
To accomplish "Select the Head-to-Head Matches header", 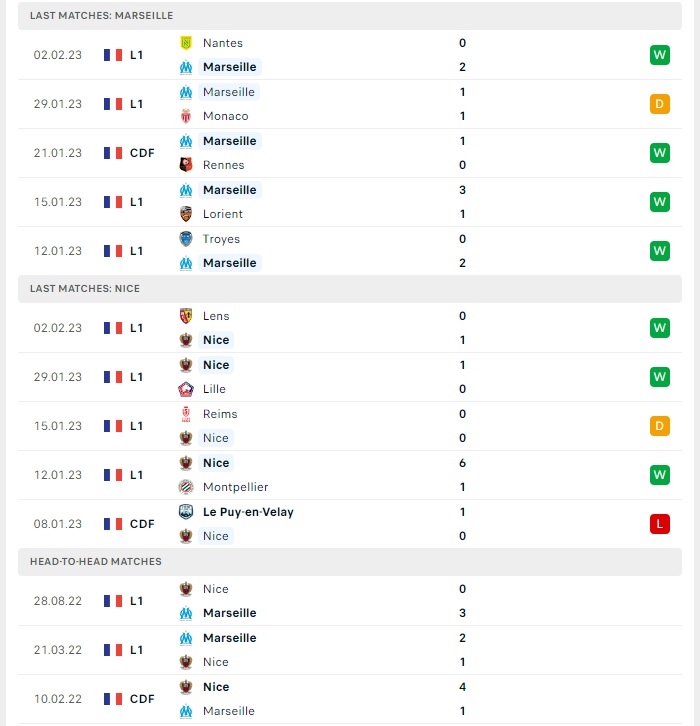I will coord(350,562).
